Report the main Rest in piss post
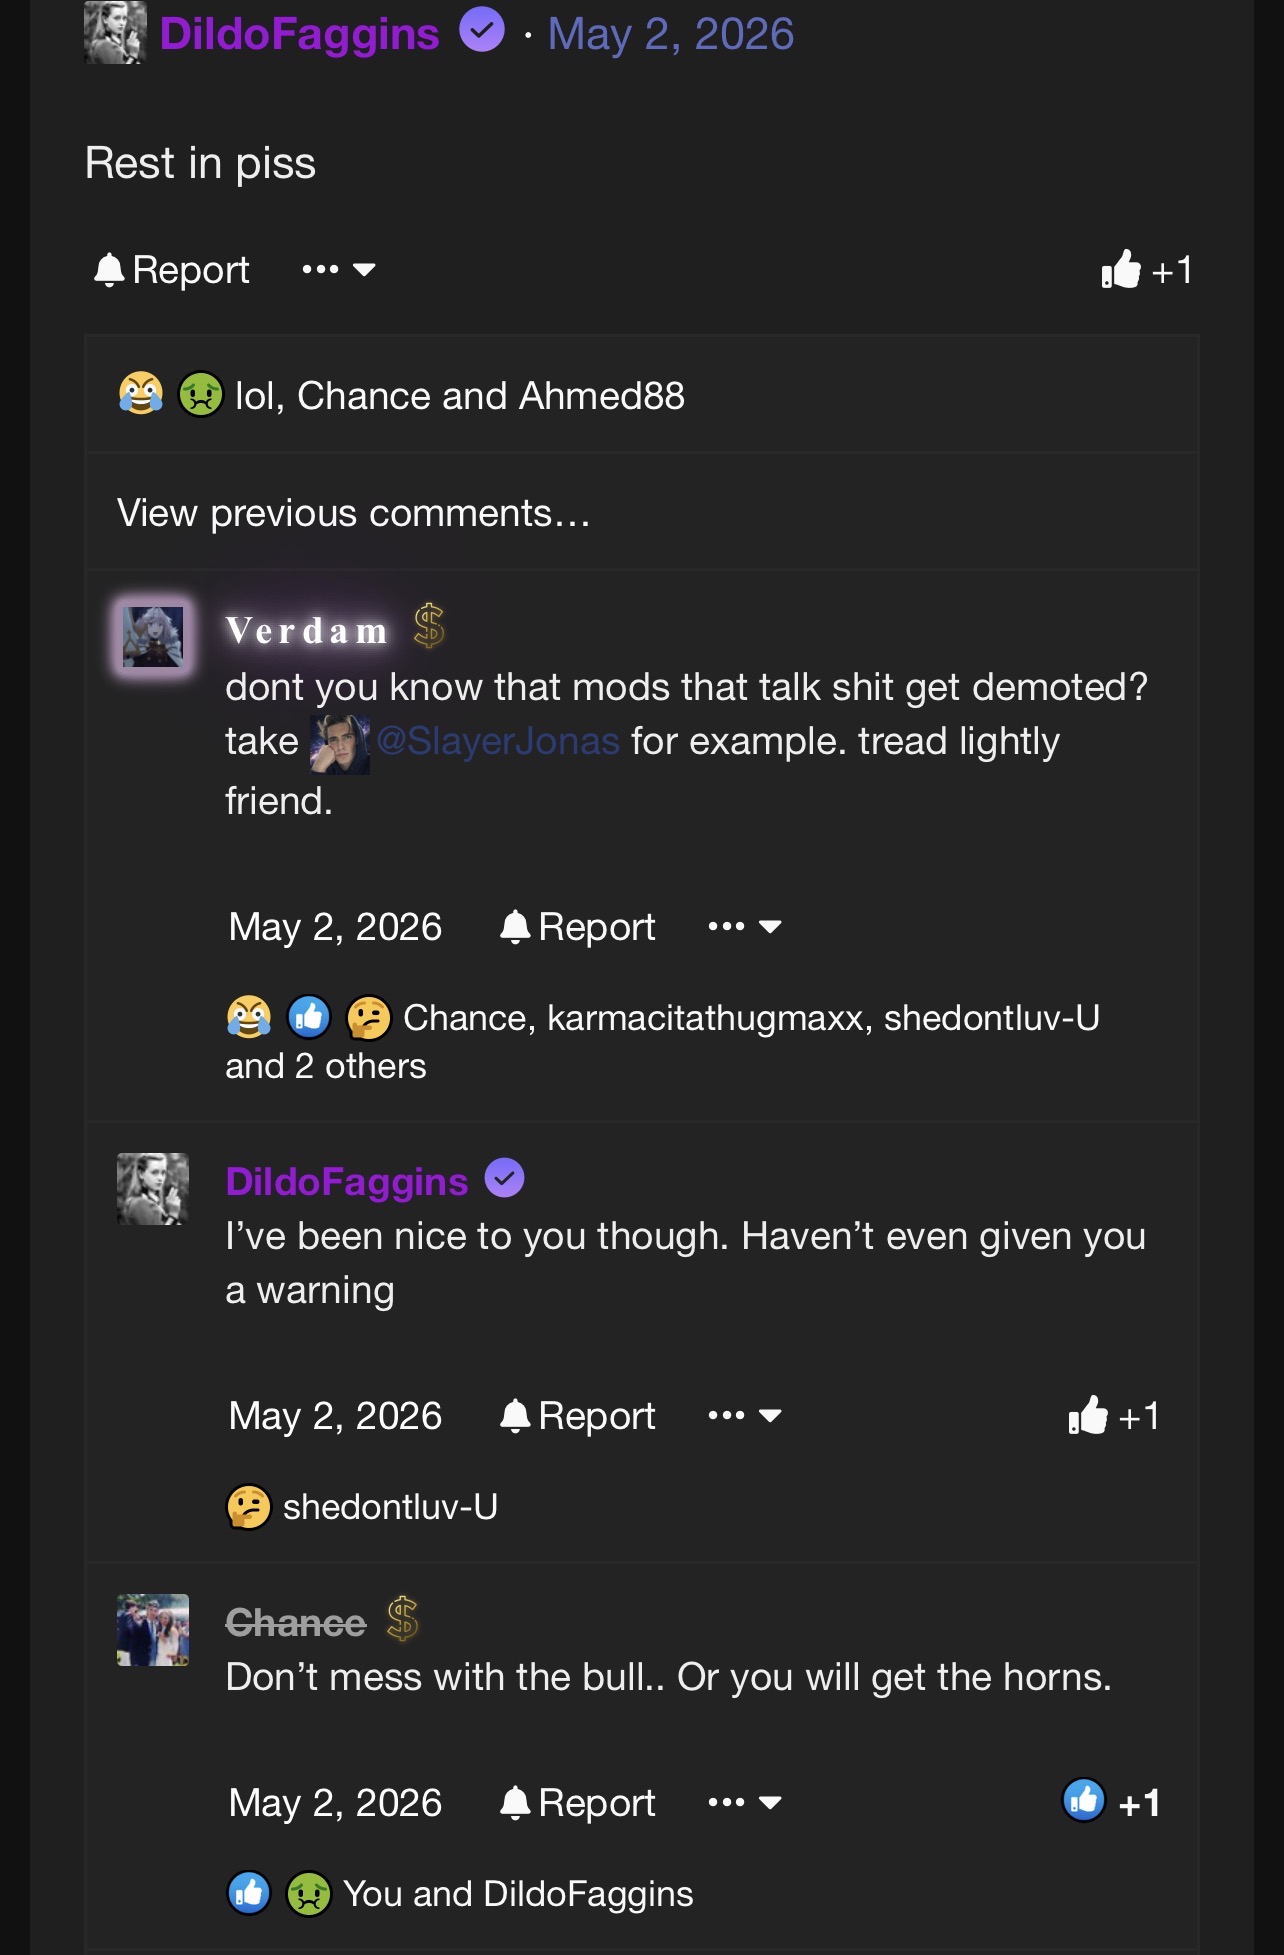The image size is (1284, 1955). (x=171, y=270)
